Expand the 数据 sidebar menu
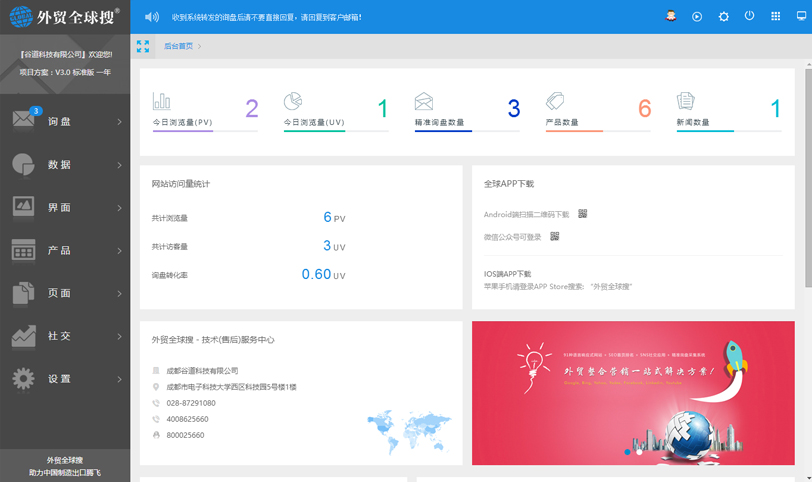The width and height of the screenshot is (812, 482). 65,165
